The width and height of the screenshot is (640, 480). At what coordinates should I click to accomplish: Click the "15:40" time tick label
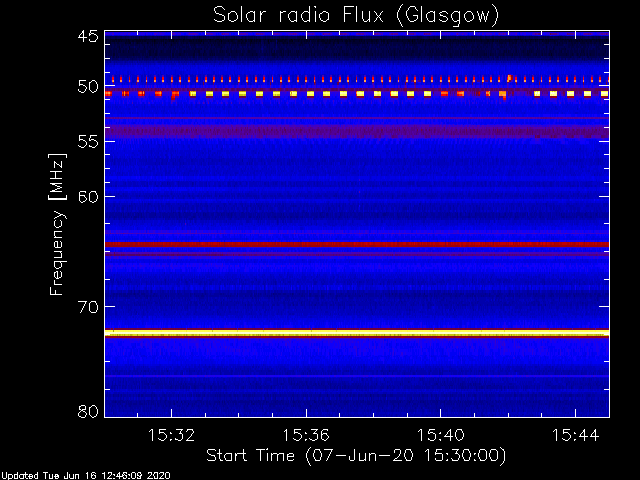pos(440,435)
